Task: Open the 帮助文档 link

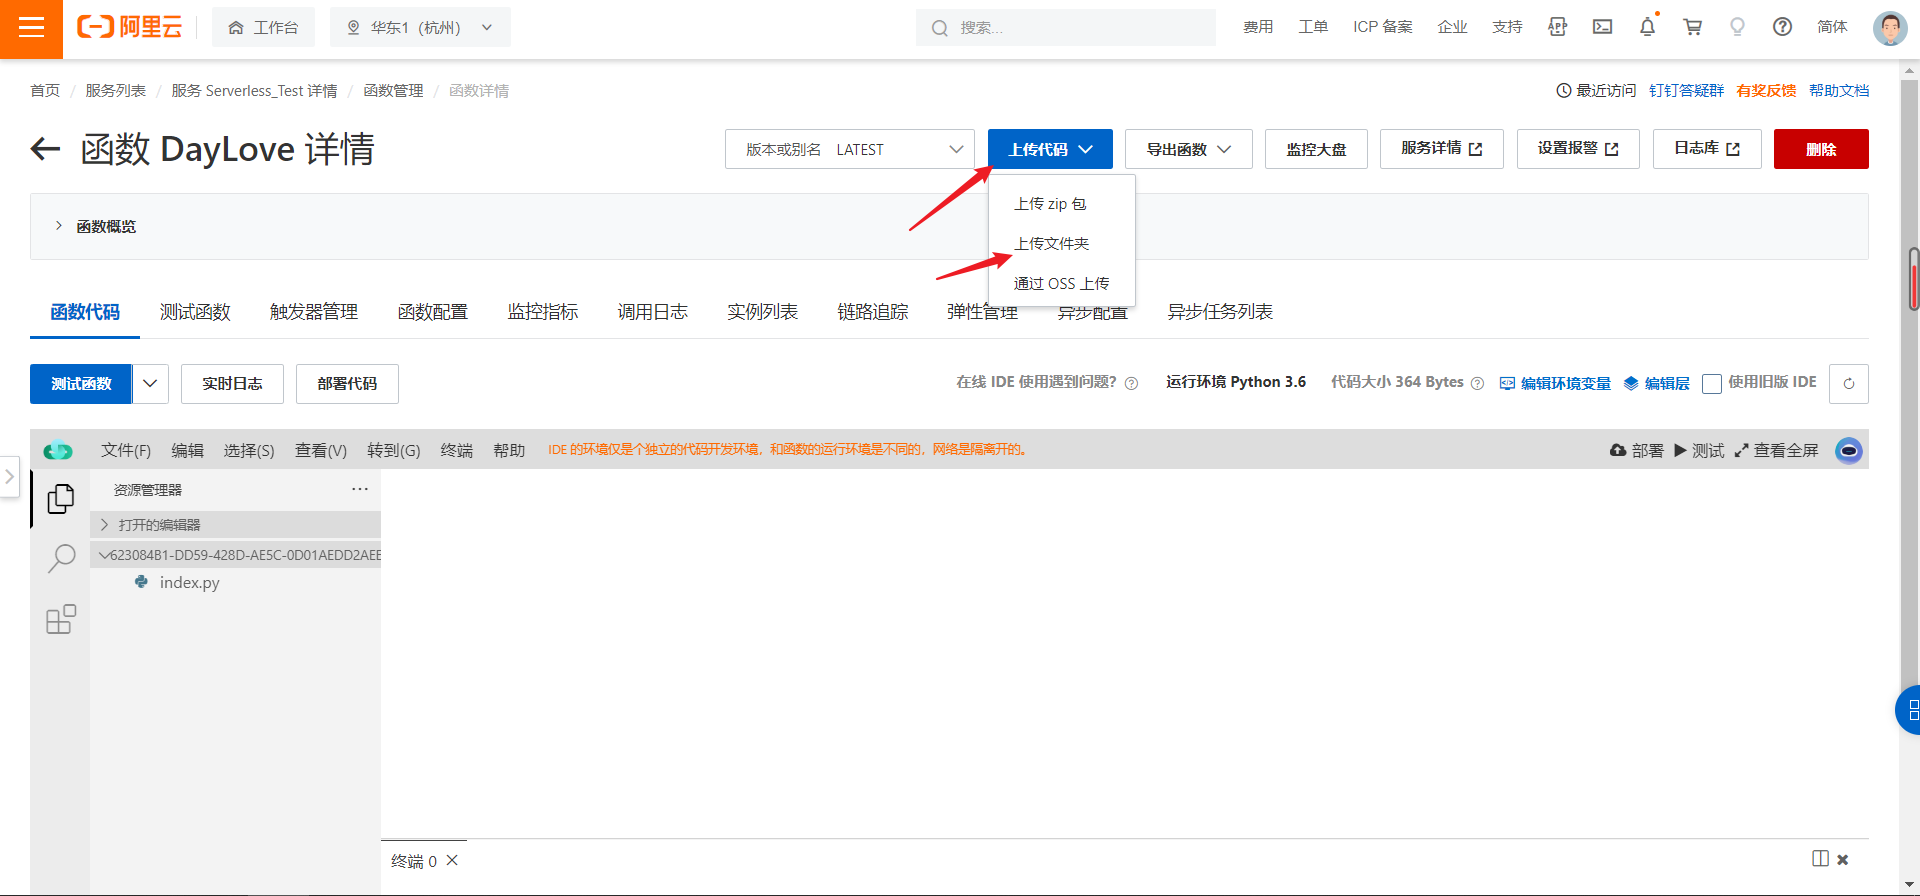Action: click(x=1839, y=91)
